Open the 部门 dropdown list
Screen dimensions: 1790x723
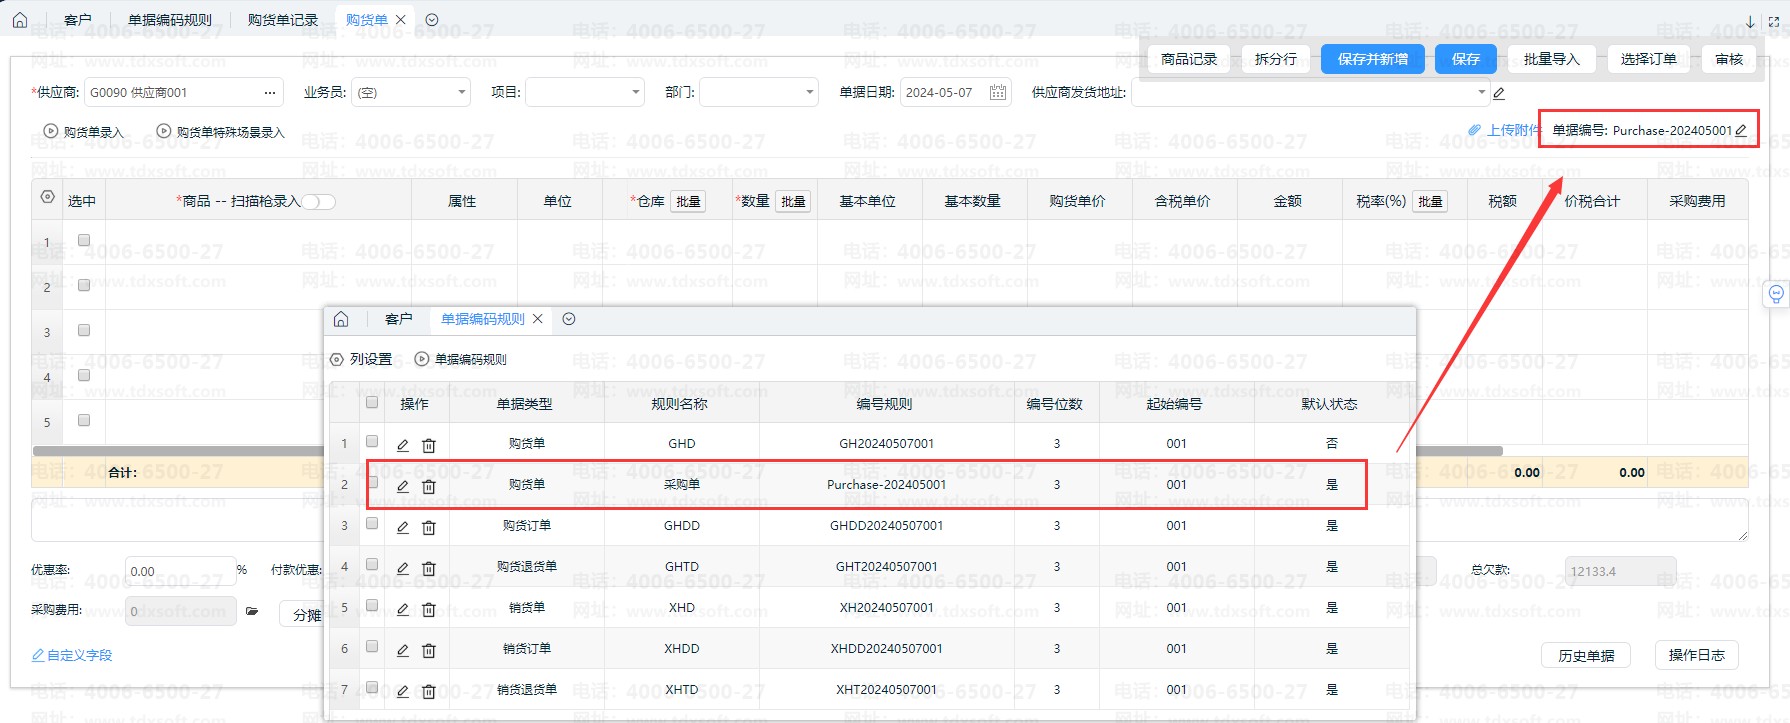point(810,93)
